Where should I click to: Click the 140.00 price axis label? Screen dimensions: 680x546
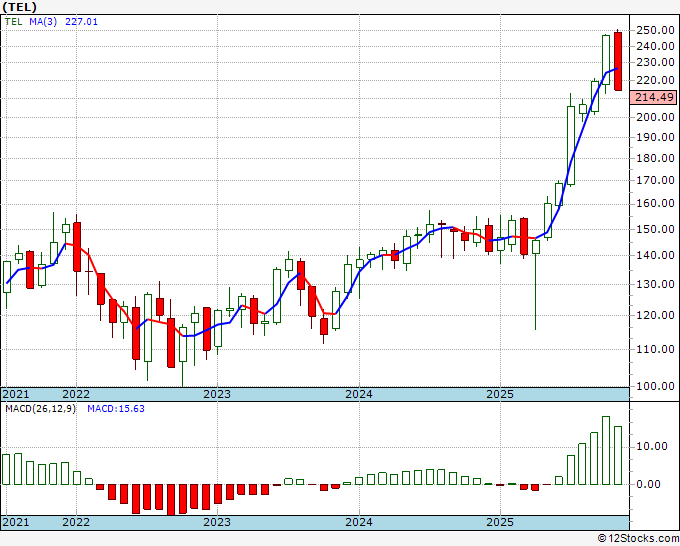pyautogui.click(x=655, y=255)
